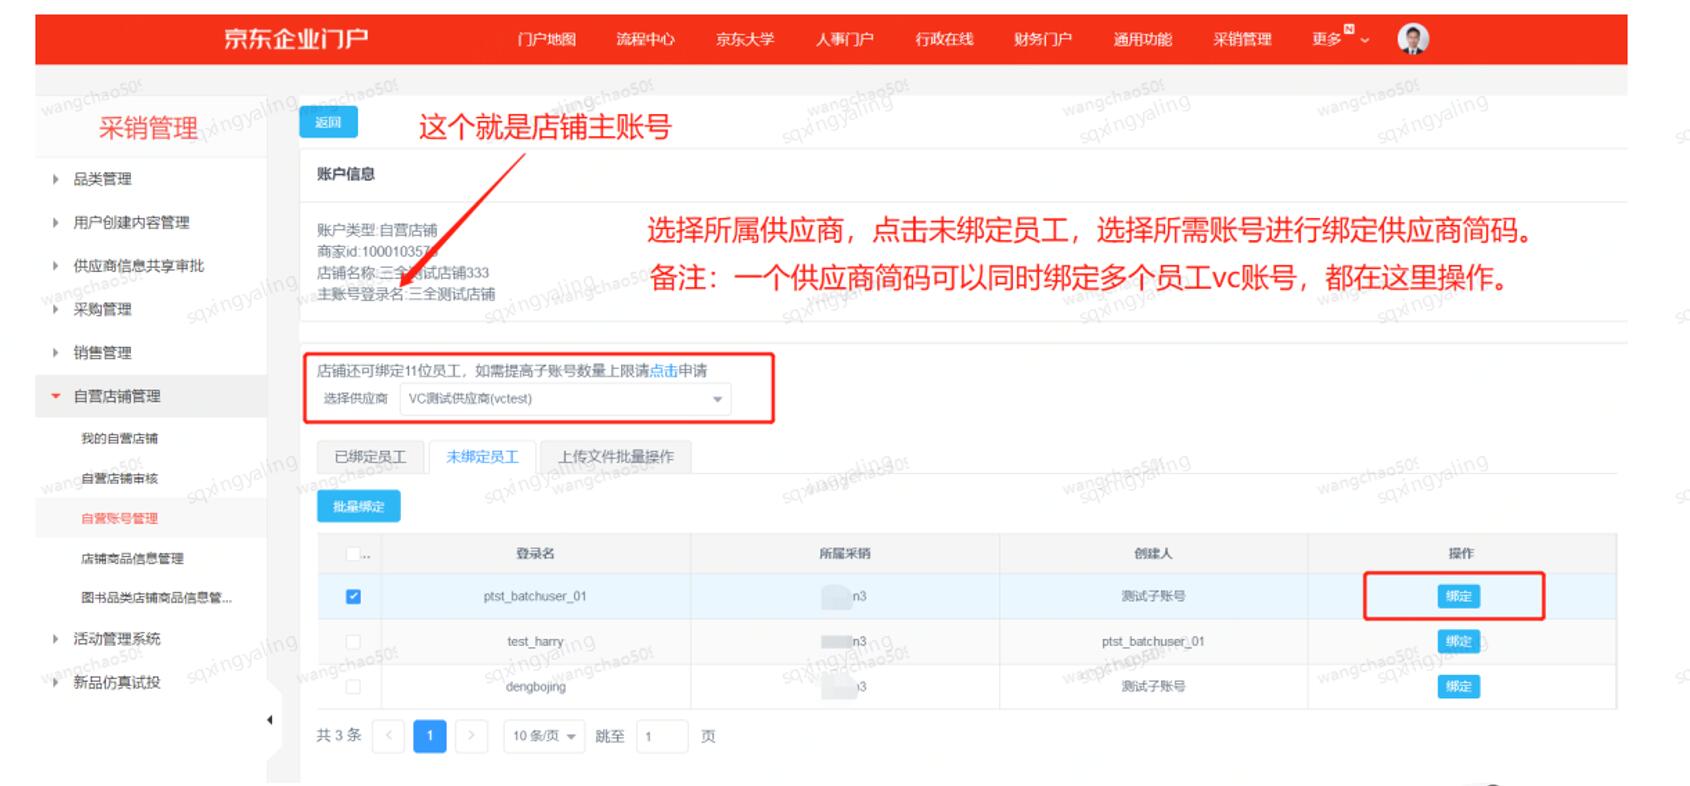Expand 供应商信息共享审批 in the sidebar
The height and width of the screenshot is (786, 1690).
point(138,265)
